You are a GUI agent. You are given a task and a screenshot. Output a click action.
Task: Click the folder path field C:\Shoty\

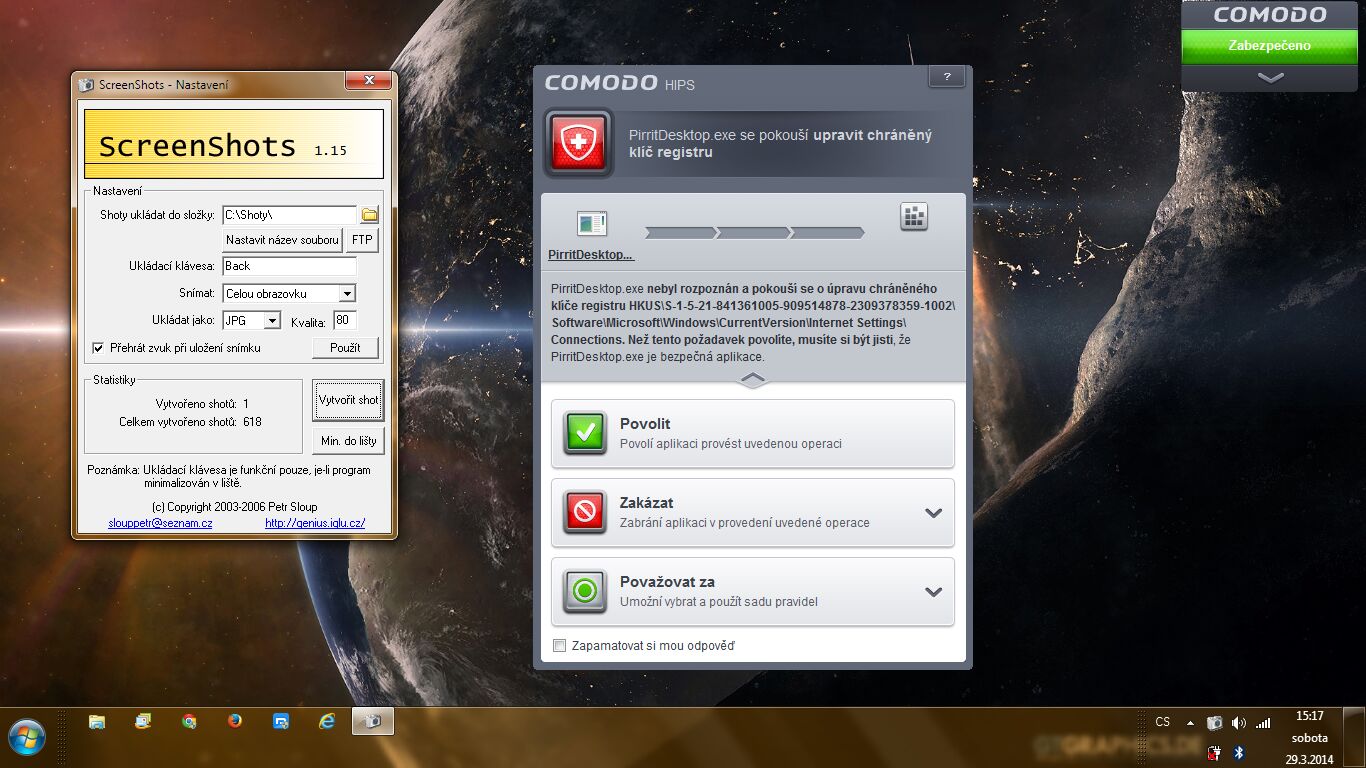(x=289, y=215)
